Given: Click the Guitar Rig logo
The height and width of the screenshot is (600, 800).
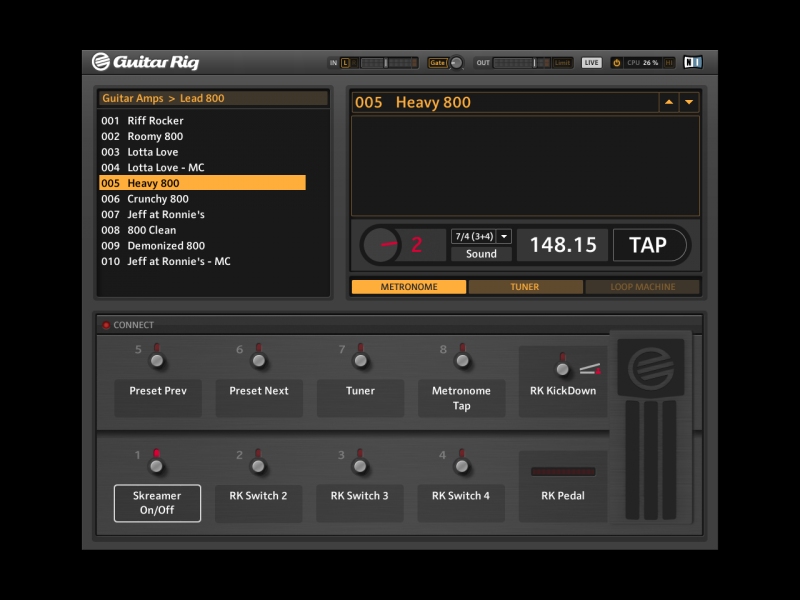Looking at the screenshot, I should point(145,62).
